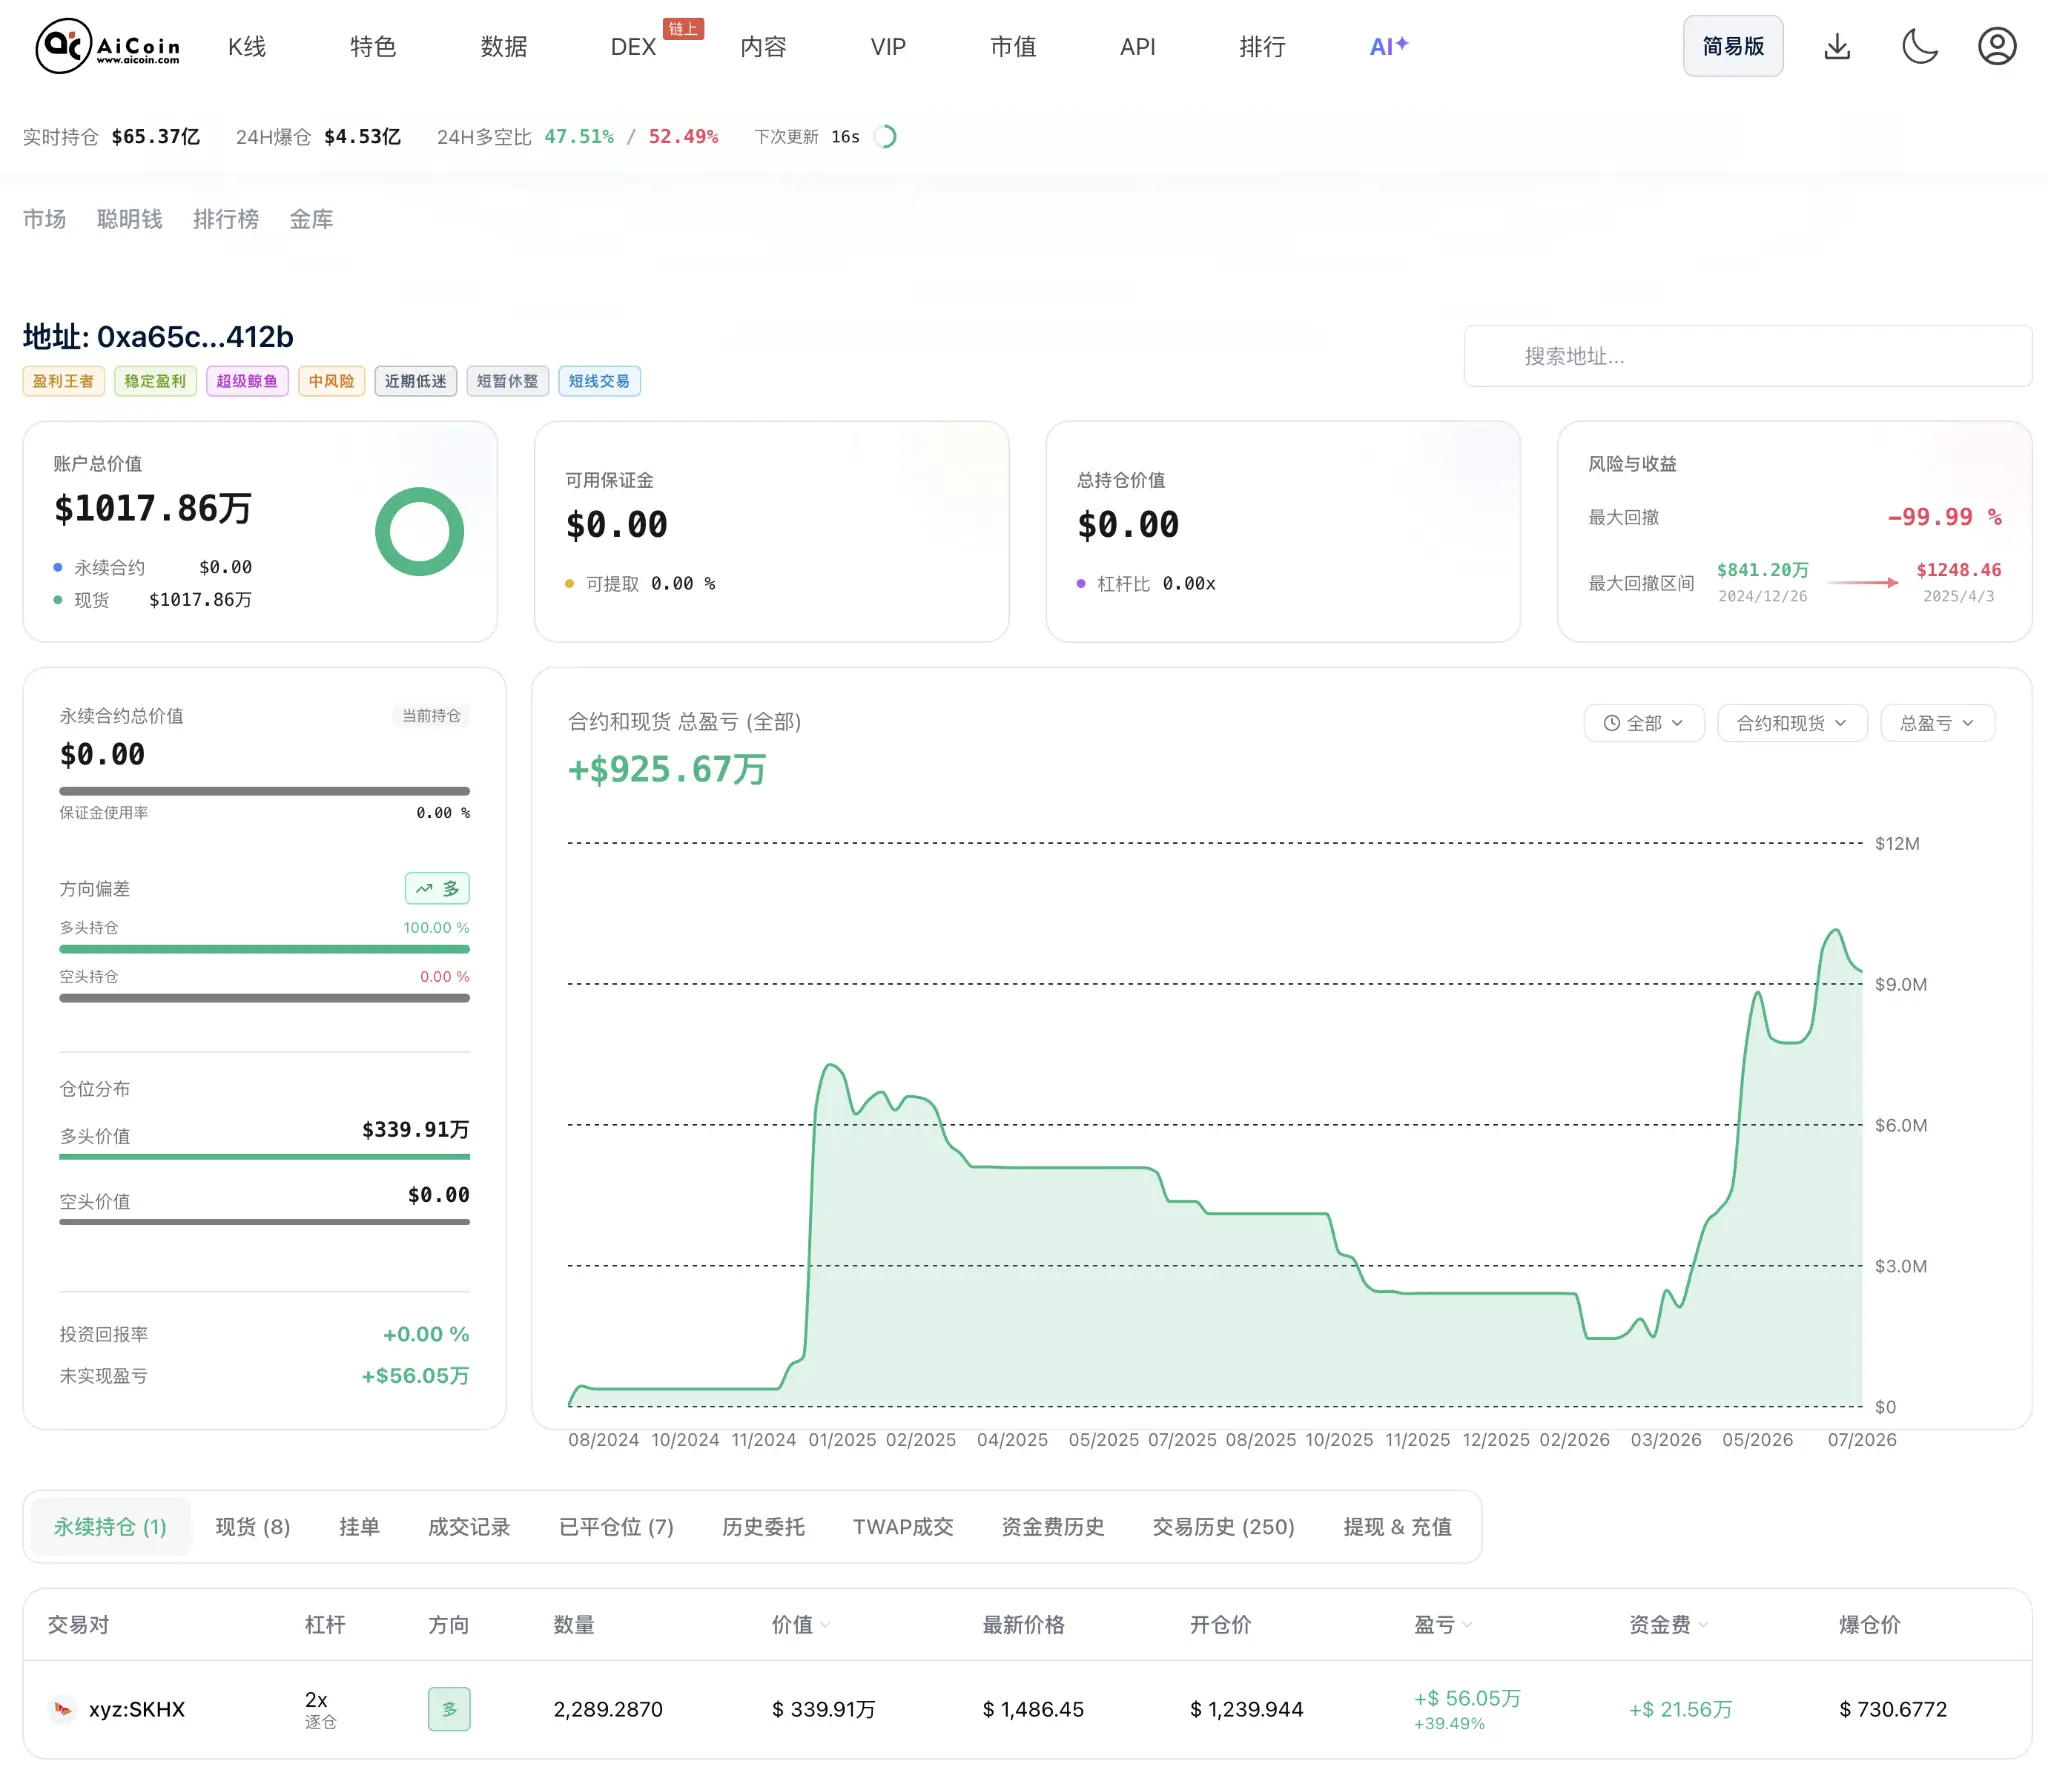Image resolution: width=2048 pixels, height=1792 pixels.
Task: Open the 合约和现货 dropdown
Action: coord(1792,723)
